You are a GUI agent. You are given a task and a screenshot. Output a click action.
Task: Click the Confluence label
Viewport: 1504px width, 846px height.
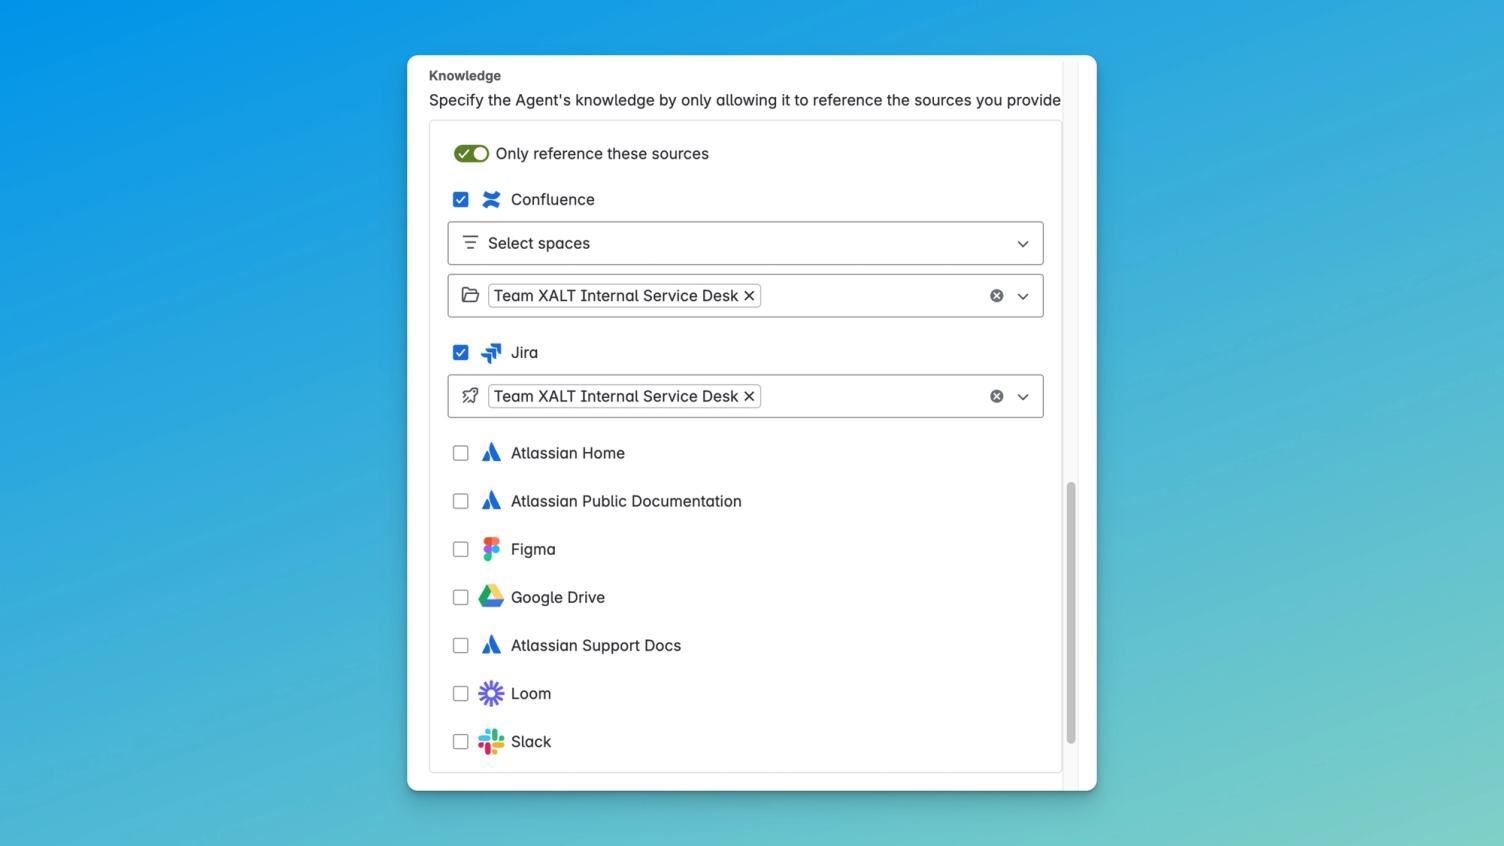[553, 199]
